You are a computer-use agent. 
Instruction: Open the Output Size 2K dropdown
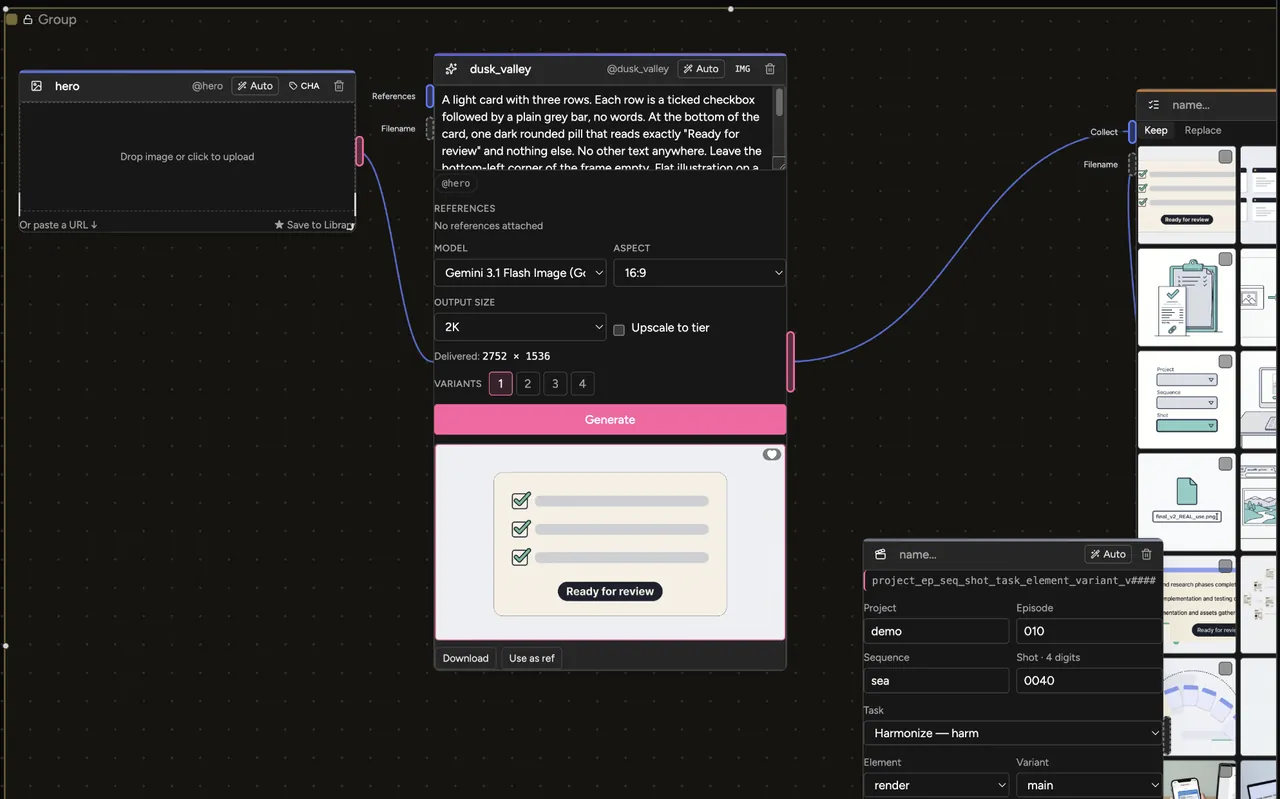click(520, 327)
